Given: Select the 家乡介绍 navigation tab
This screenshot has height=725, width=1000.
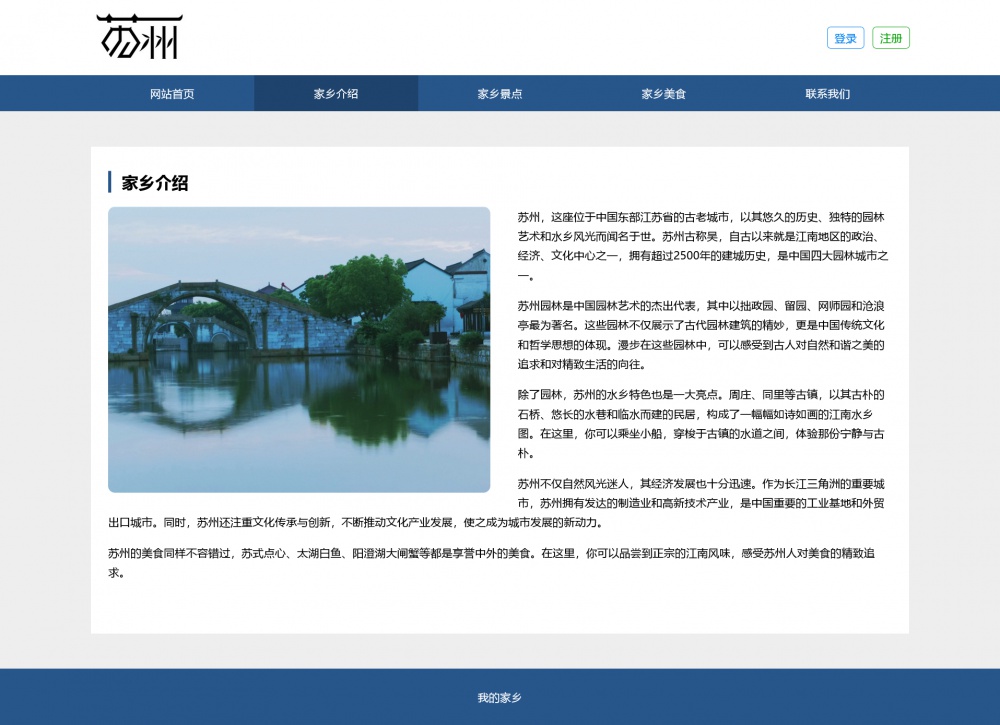Looking at the screenshot, I should (336, 94).
